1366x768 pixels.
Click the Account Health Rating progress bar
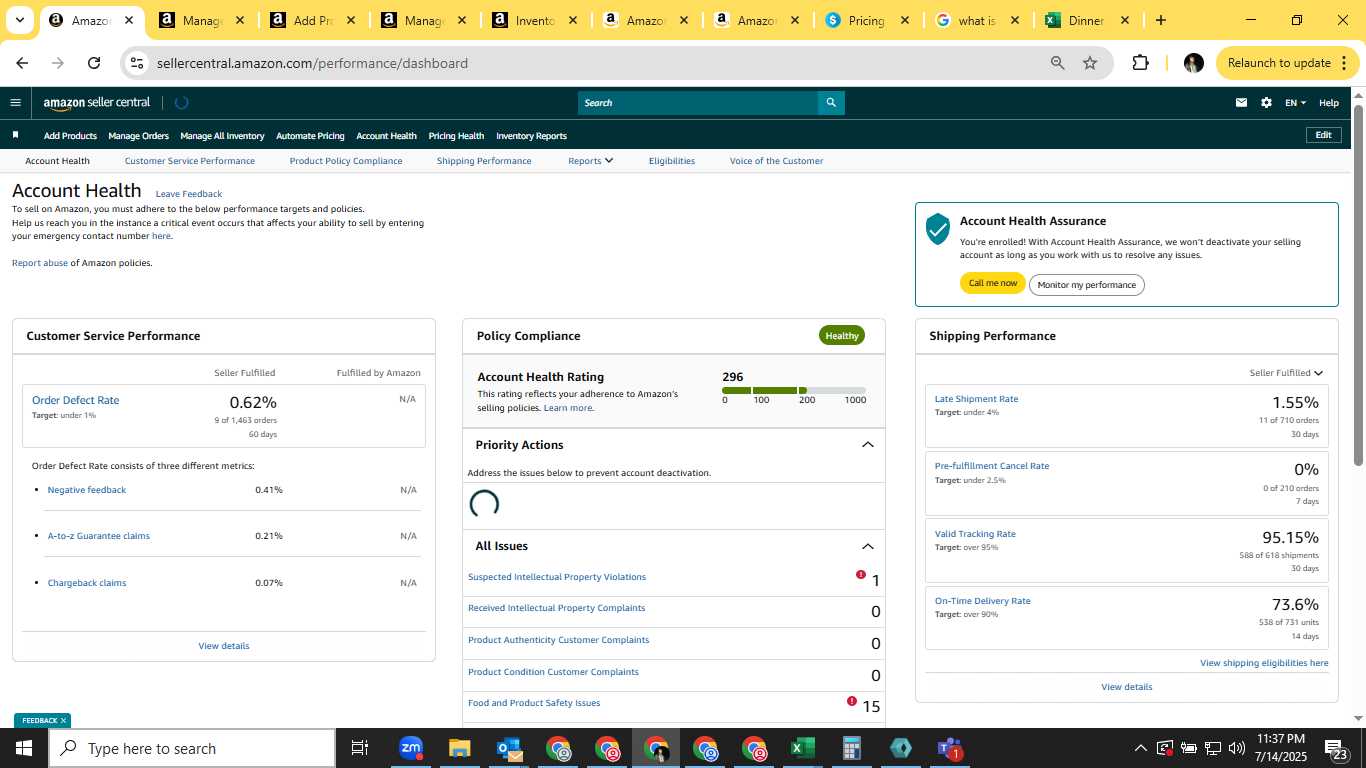[x=794, y=390]
